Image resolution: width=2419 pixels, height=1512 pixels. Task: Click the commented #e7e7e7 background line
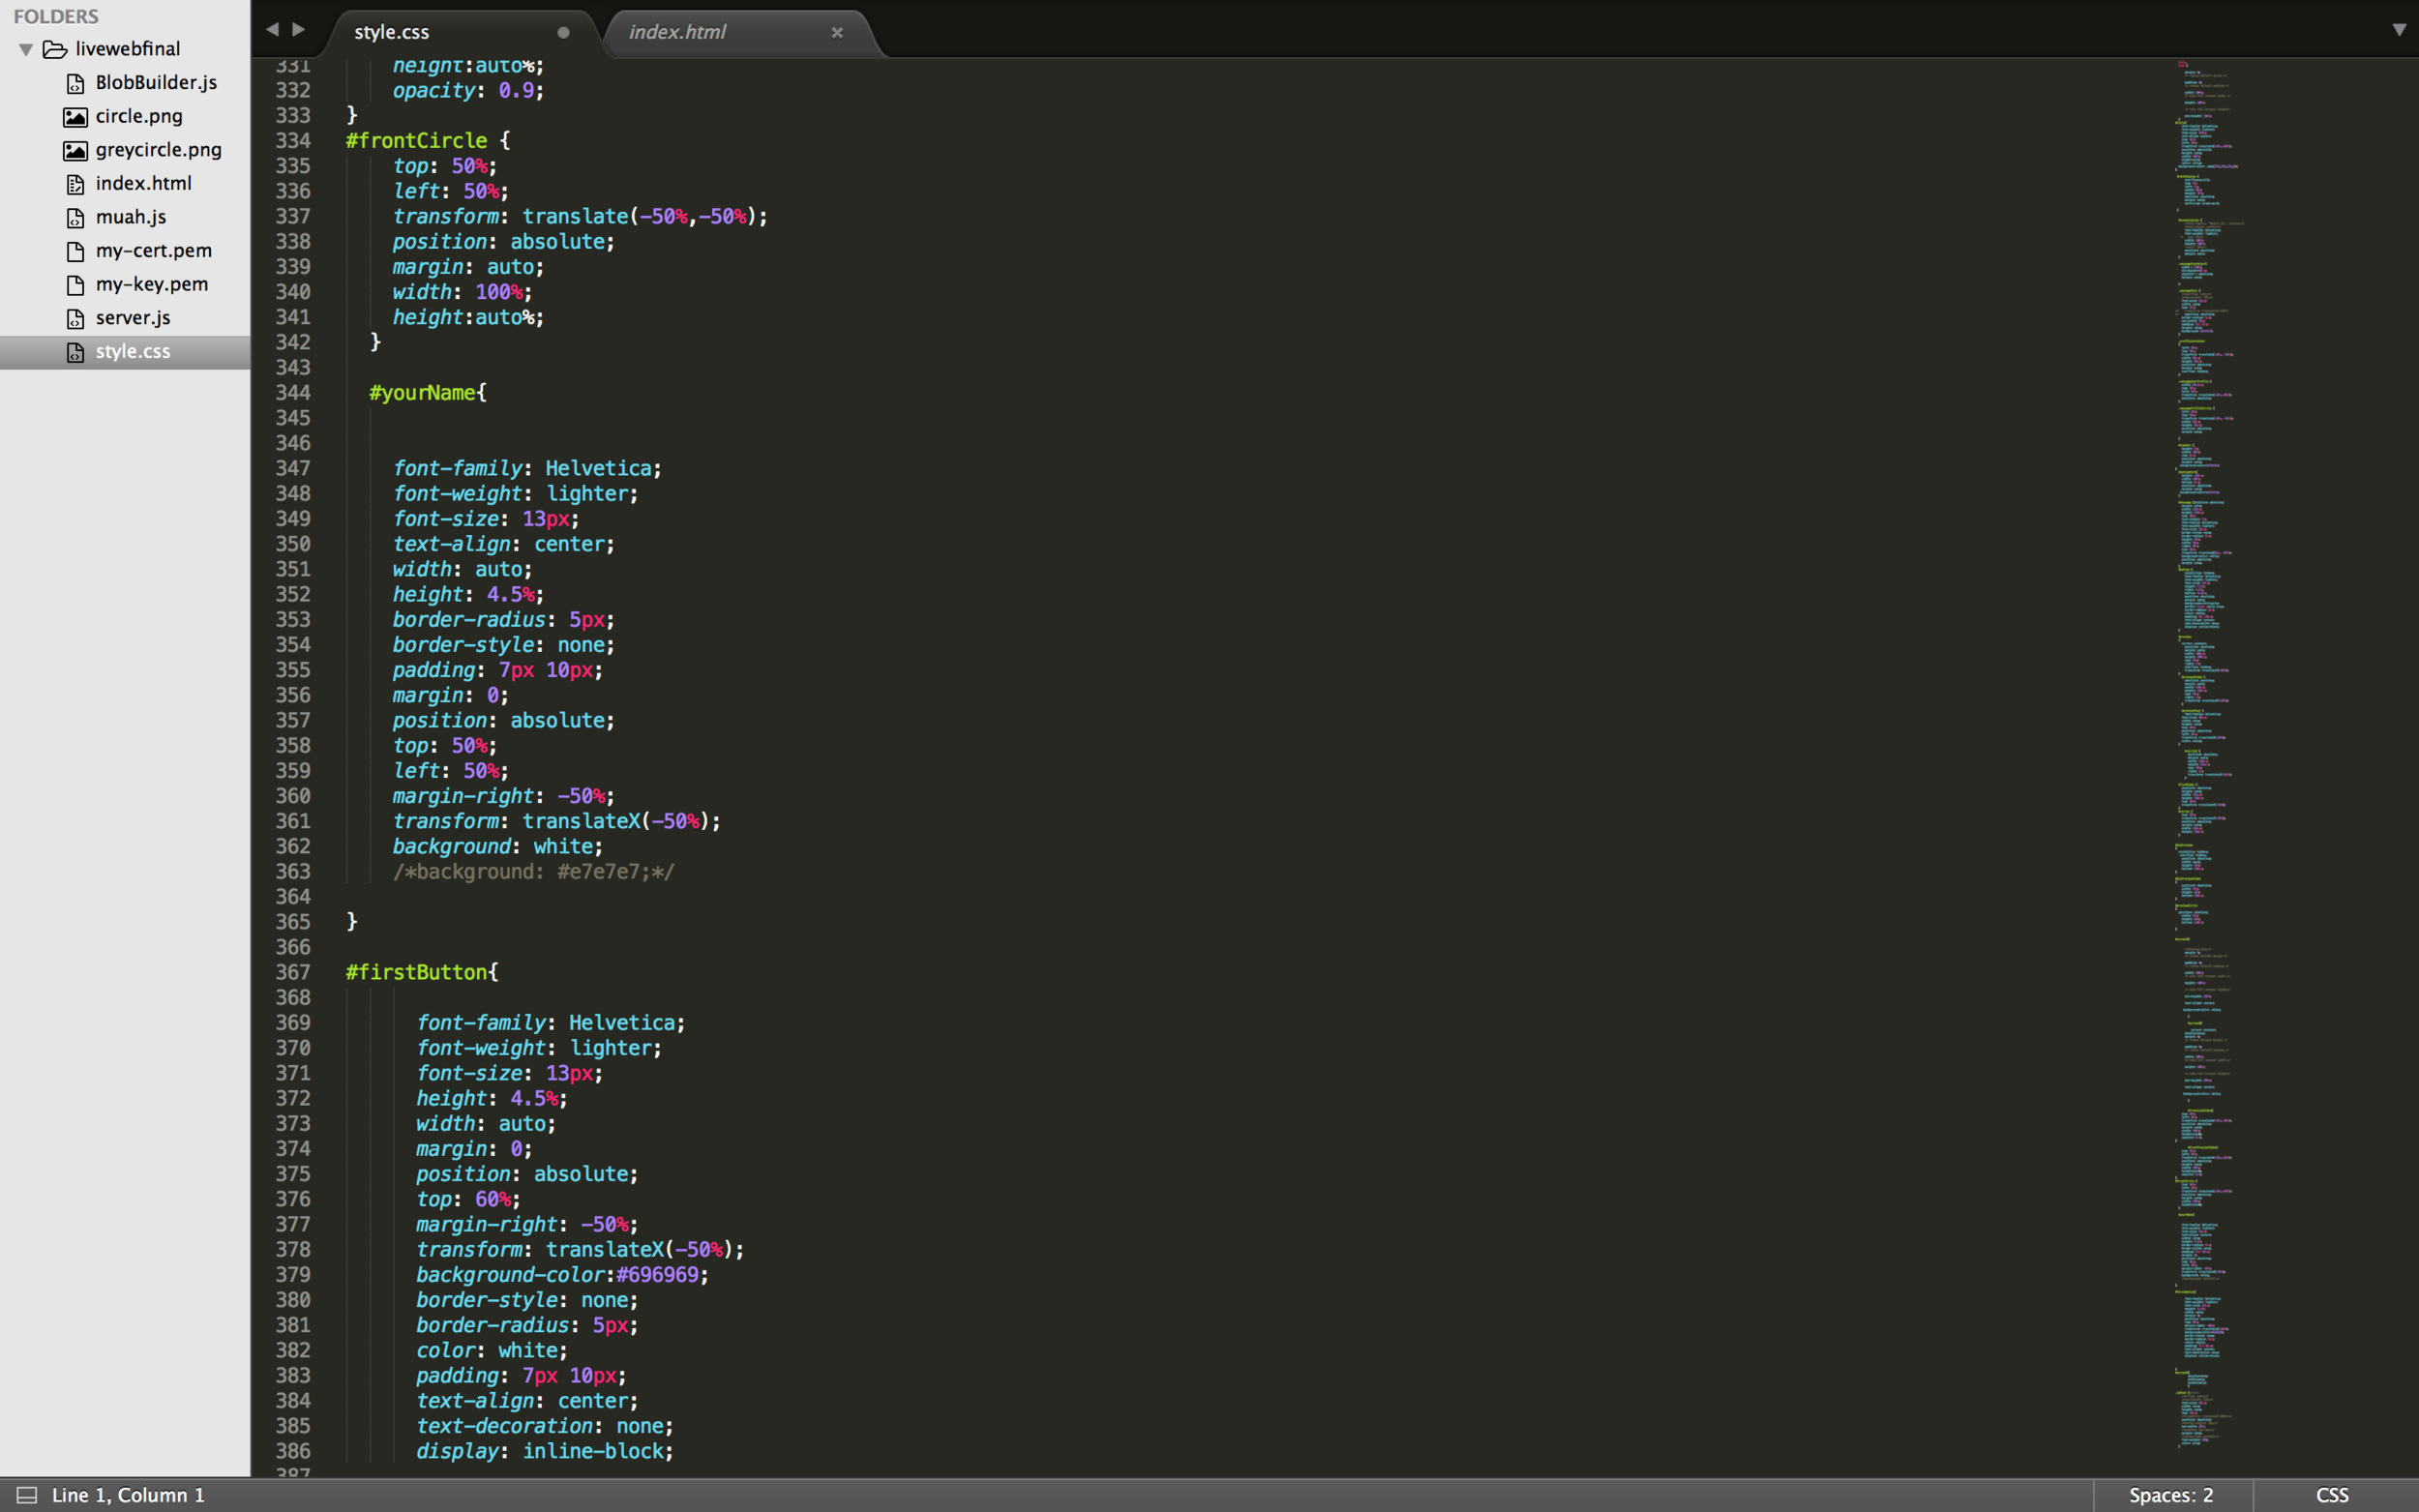pyautogui.click(x=533, y=872)
